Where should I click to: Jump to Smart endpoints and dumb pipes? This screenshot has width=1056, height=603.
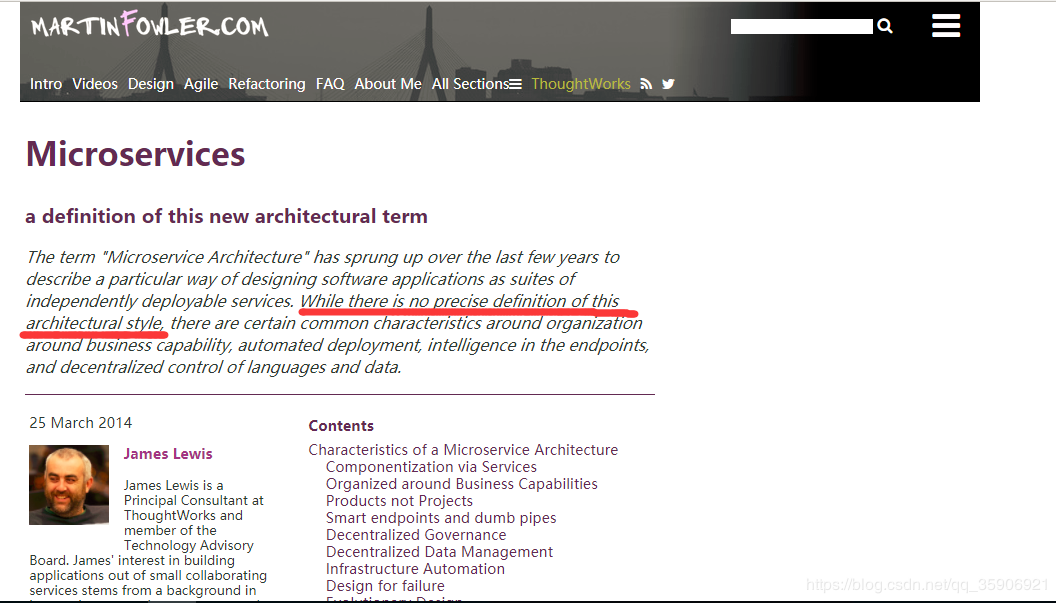(x=441, y=518)
